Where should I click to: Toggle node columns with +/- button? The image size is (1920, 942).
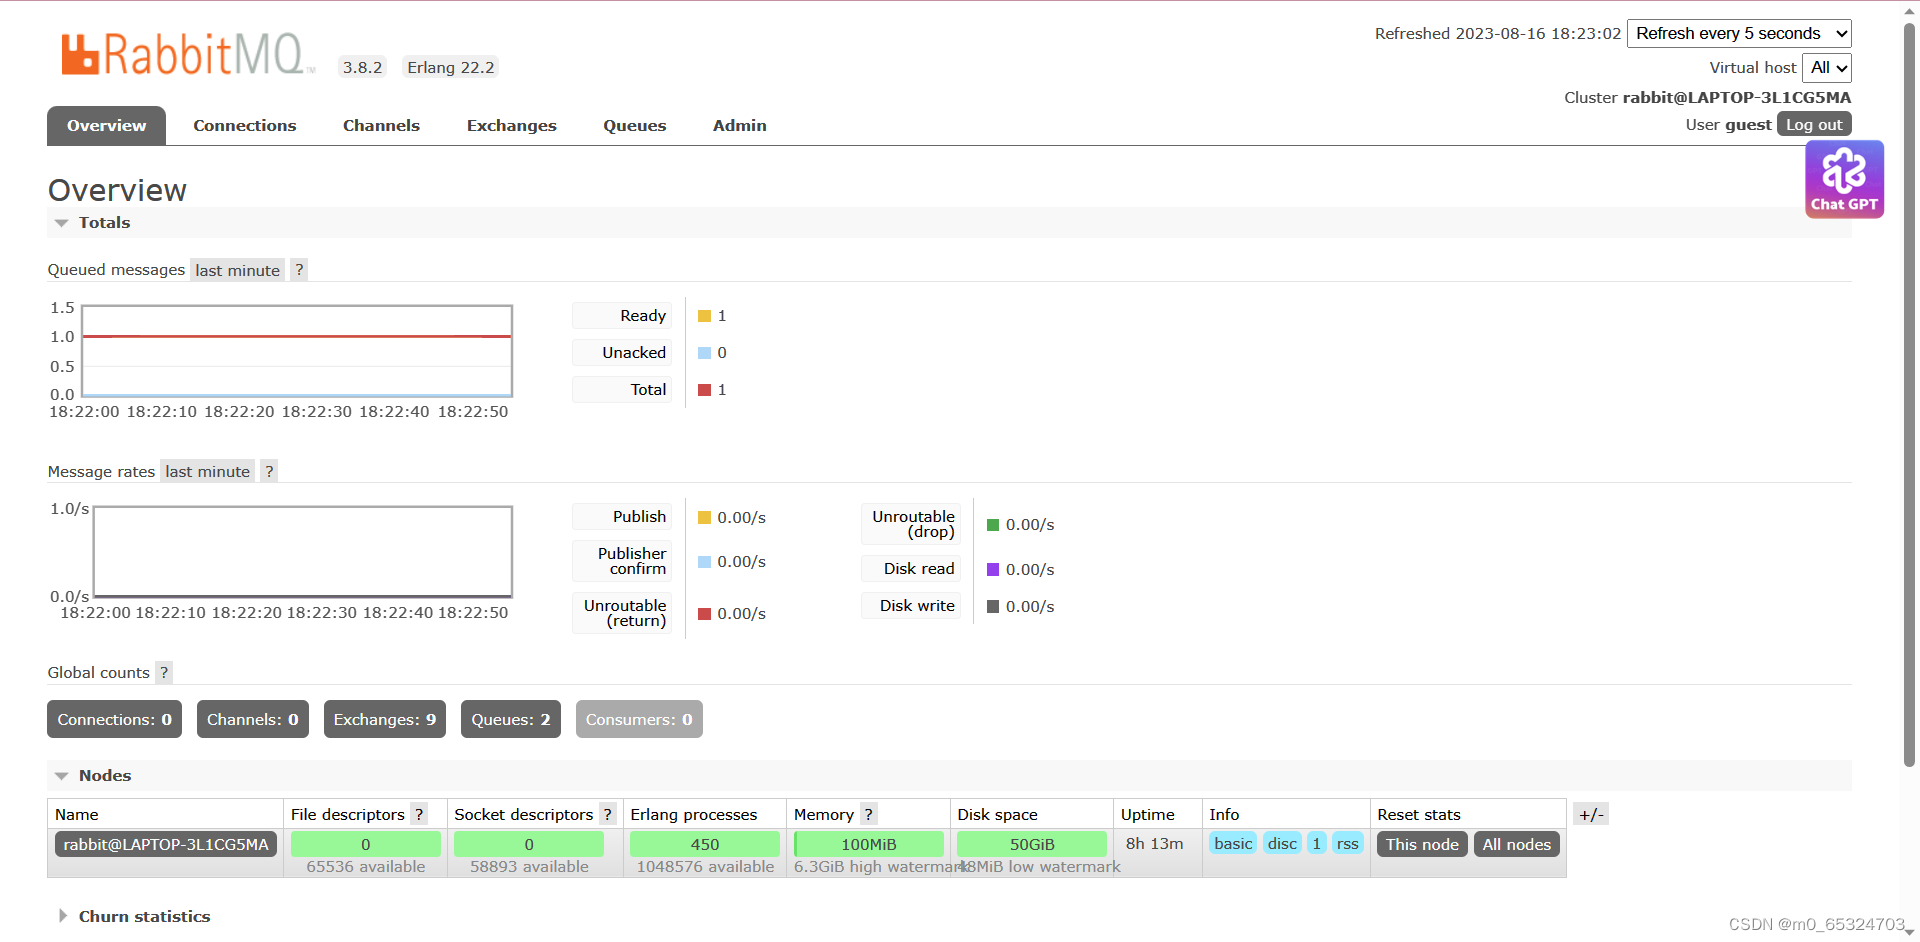click(x=1591, y=815)
